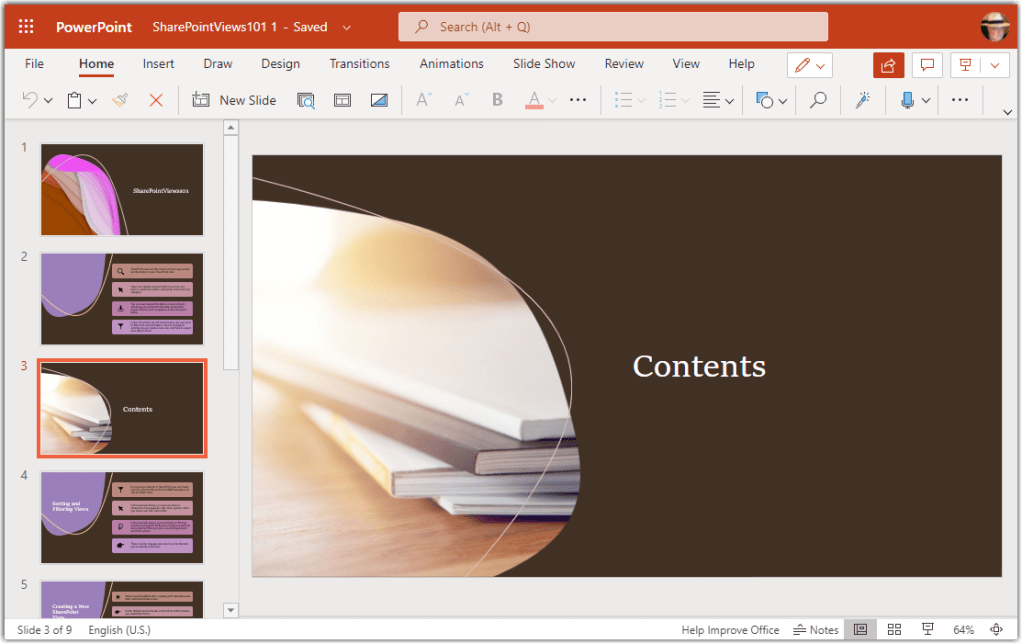Click the Format Painter brush icon
Screen dimensions: 1022x644
120,100
